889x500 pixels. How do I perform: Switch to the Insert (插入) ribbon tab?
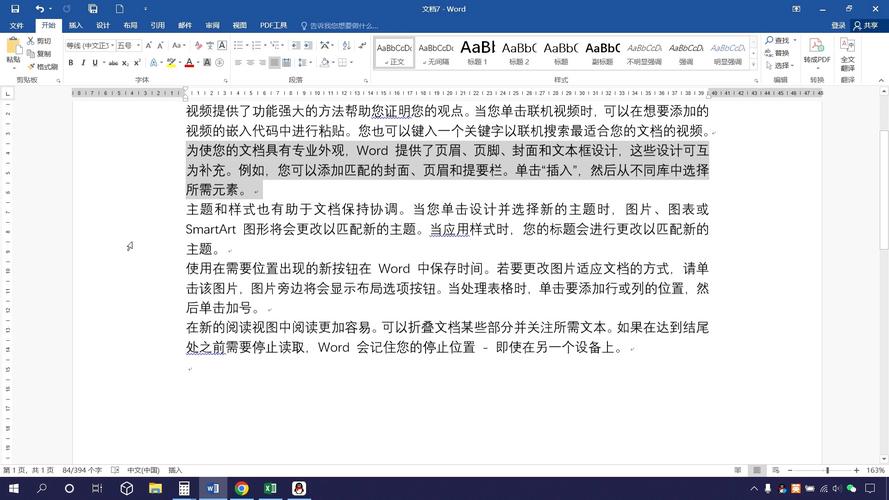click(75, 25)
